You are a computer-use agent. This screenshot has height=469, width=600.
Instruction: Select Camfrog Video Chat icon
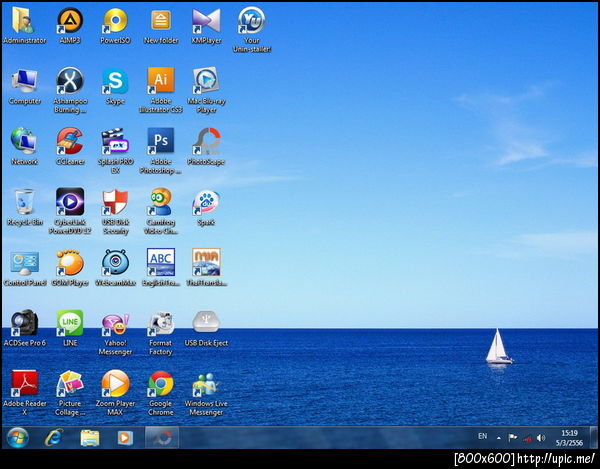coord(161,202)
